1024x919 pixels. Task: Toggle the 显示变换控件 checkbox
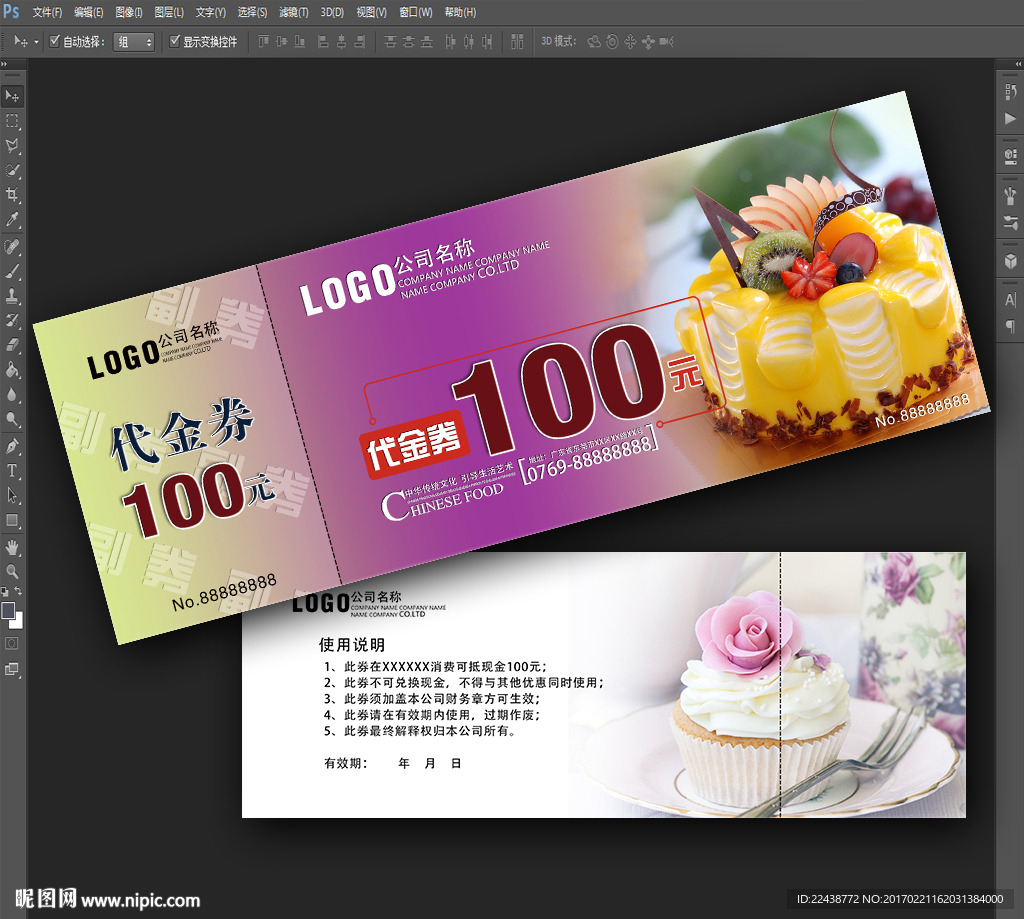[175, 42]
